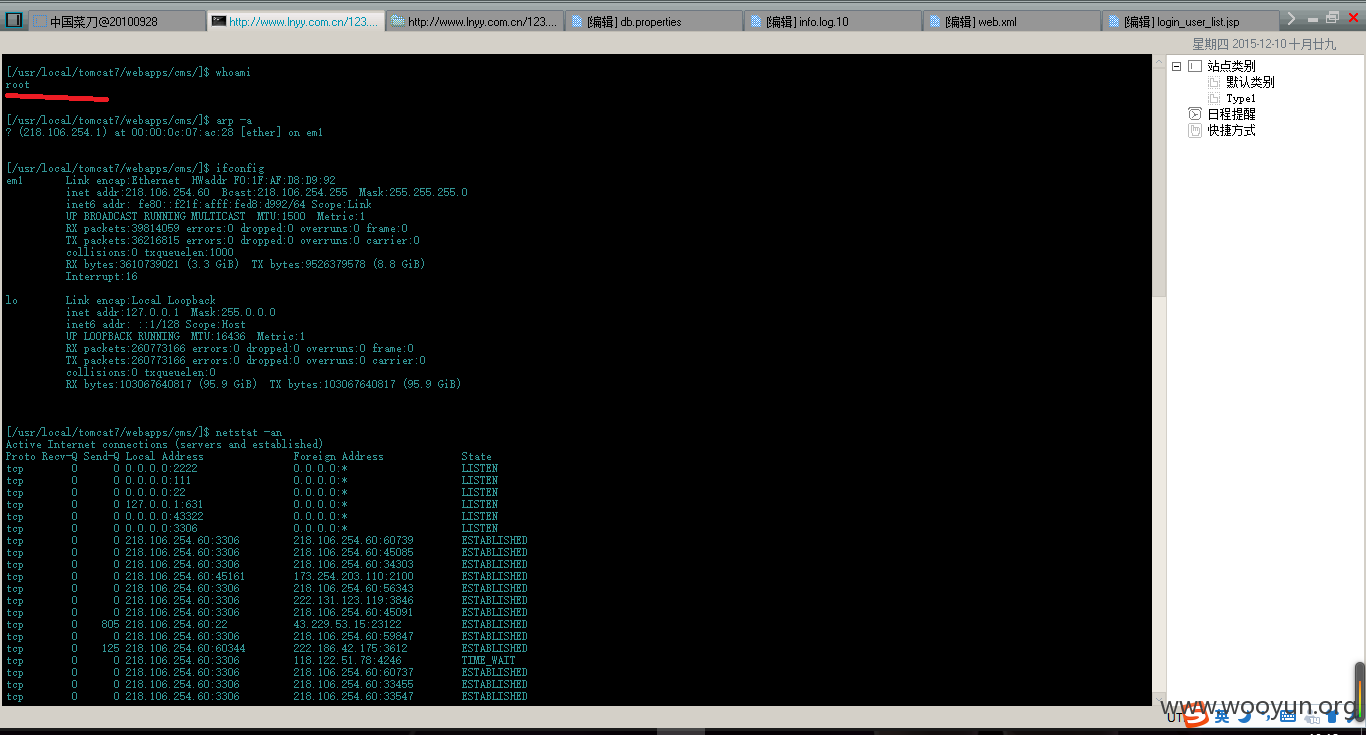Click the ifconfig command line
The height and width of the screenshot is (735, 1366).
coord(135,168)
